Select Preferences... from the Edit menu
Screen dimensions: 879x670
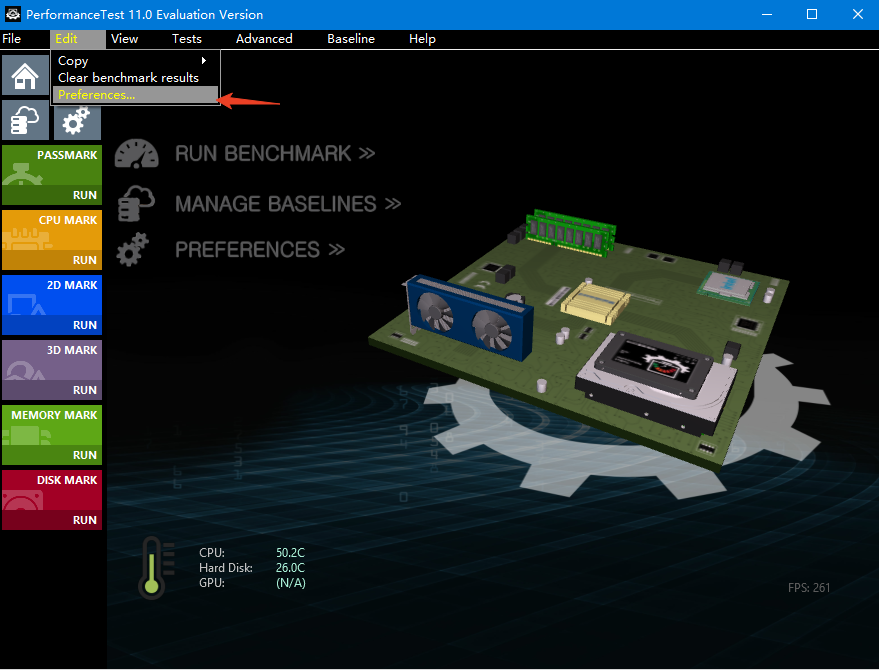pos(96,95)
